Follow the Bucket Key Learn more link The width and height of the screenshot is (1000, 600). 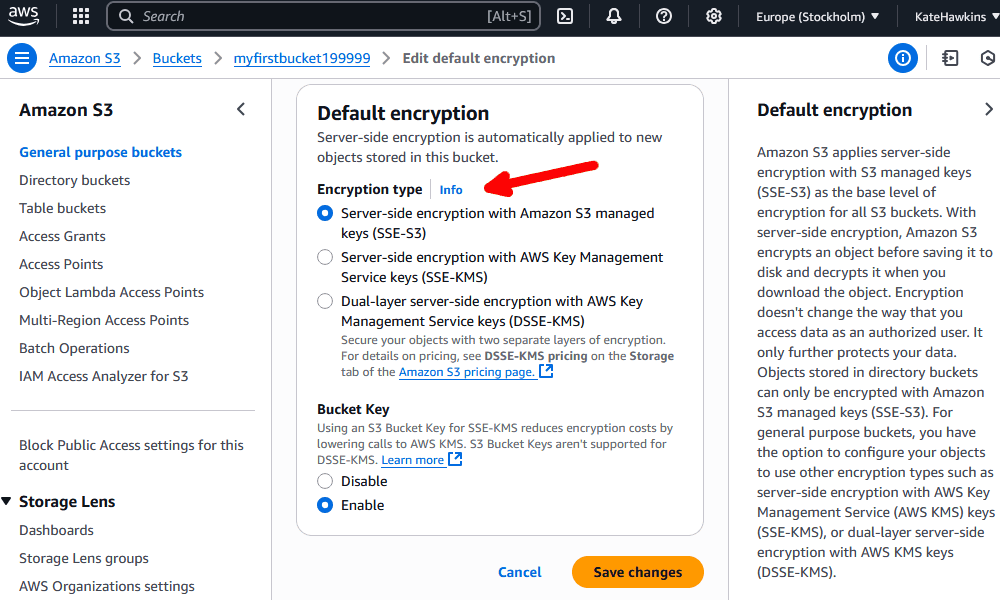tap(413, 460)
